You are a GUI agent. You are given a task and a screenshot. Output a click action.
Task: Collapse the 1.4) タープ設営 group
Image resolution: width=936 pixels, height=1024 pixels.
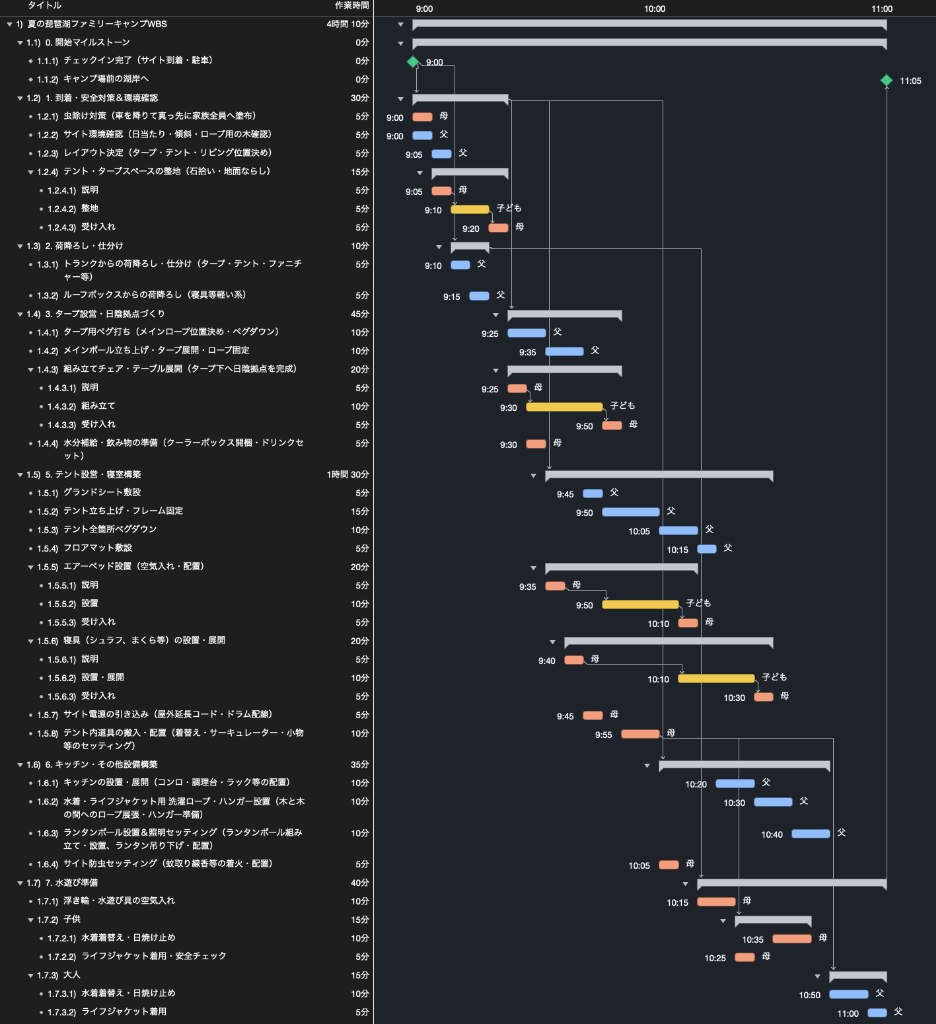(x=20, y=314)
